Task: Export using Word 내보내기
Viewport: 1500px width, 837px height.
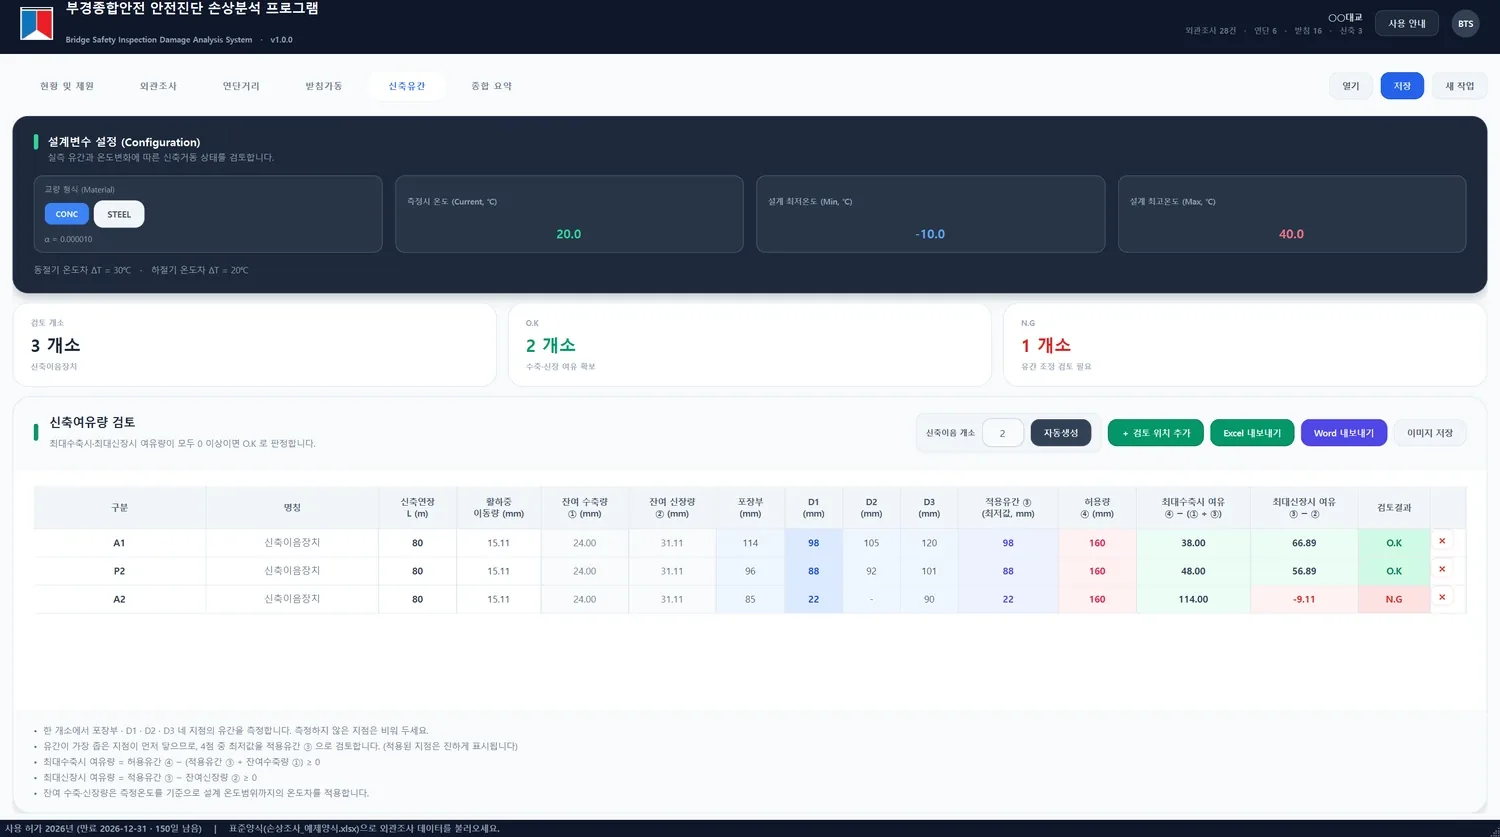Action: [x=1344, y=433]
